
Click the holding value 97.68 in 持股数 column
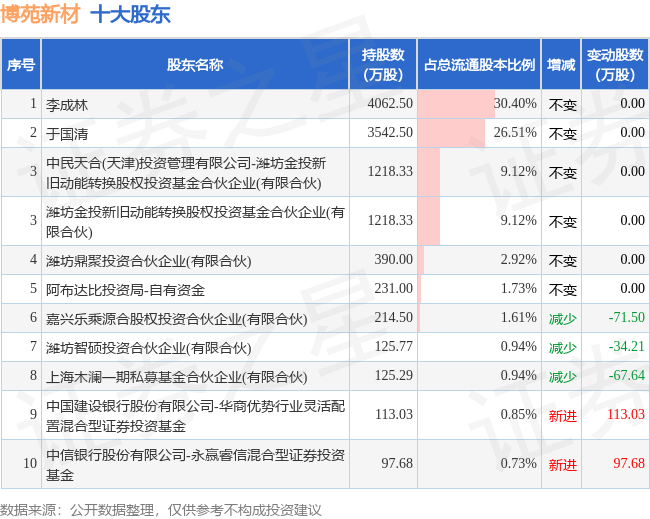point(397,463)
